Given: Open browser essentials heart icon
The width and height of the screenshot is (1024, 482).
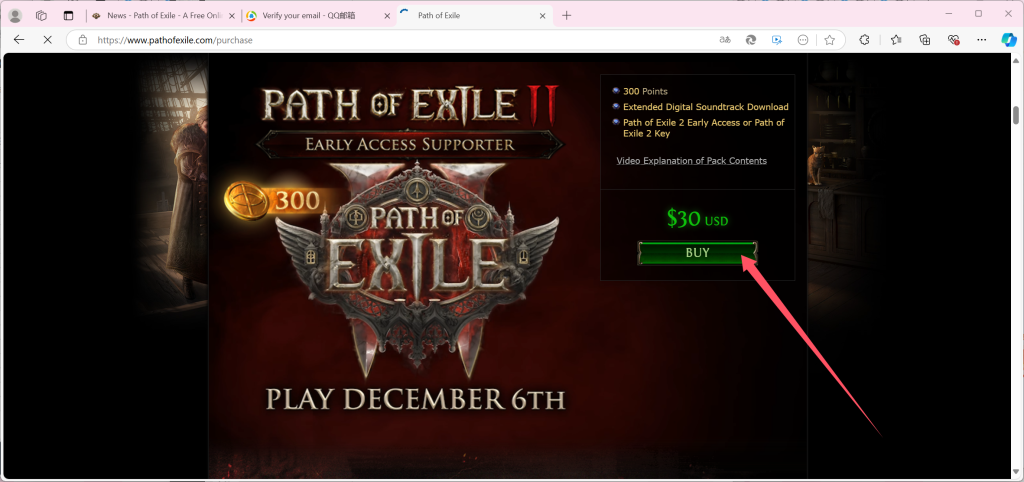Looking at the screenshot, I should pyautogui.click(x=953, y=40).
